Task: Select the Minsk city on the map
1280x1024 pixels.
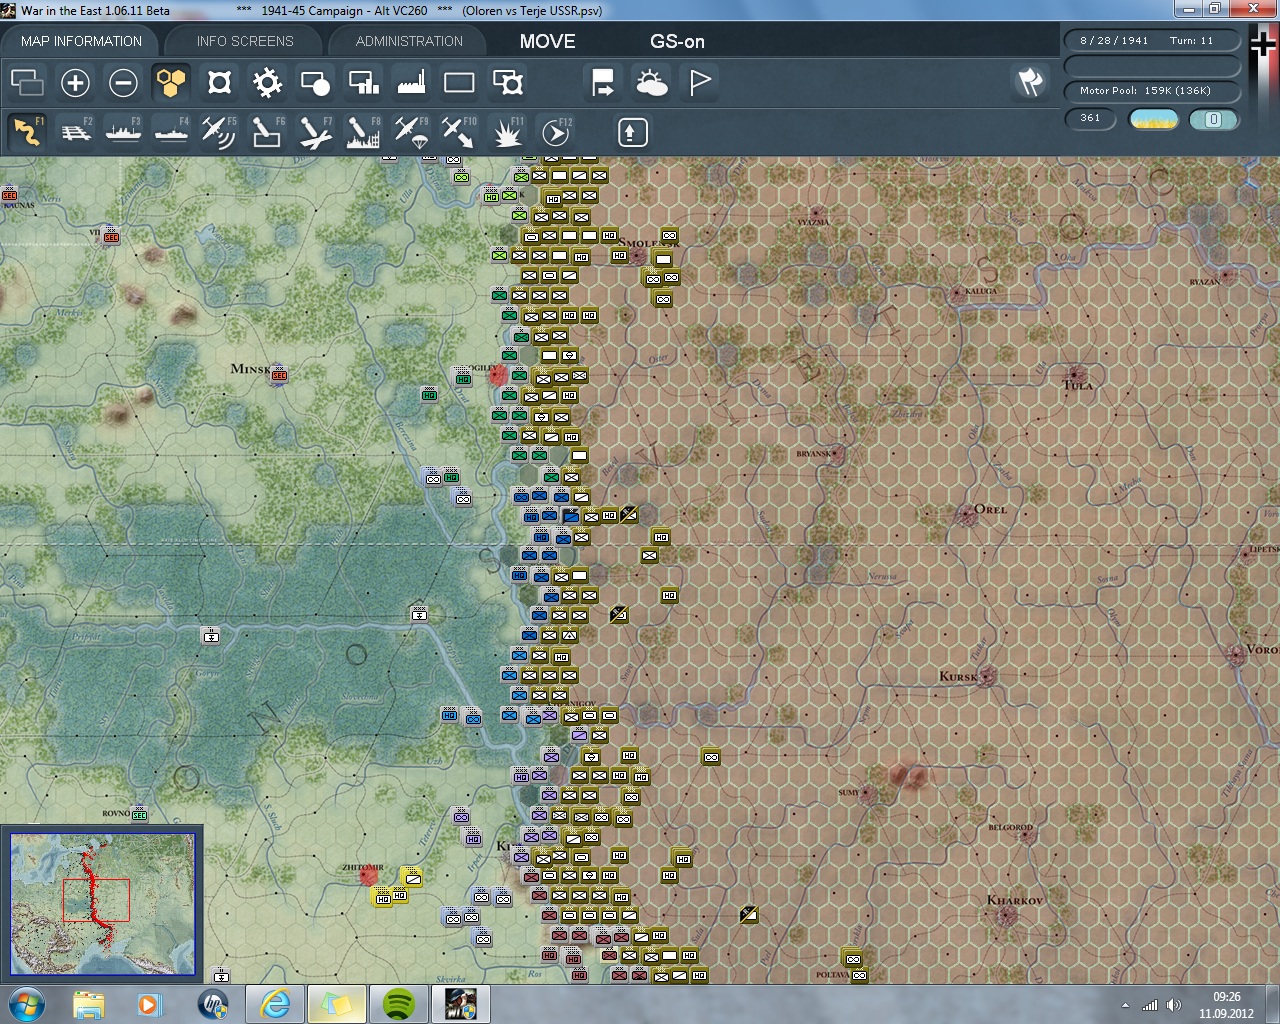Action: tap(280, 374)
